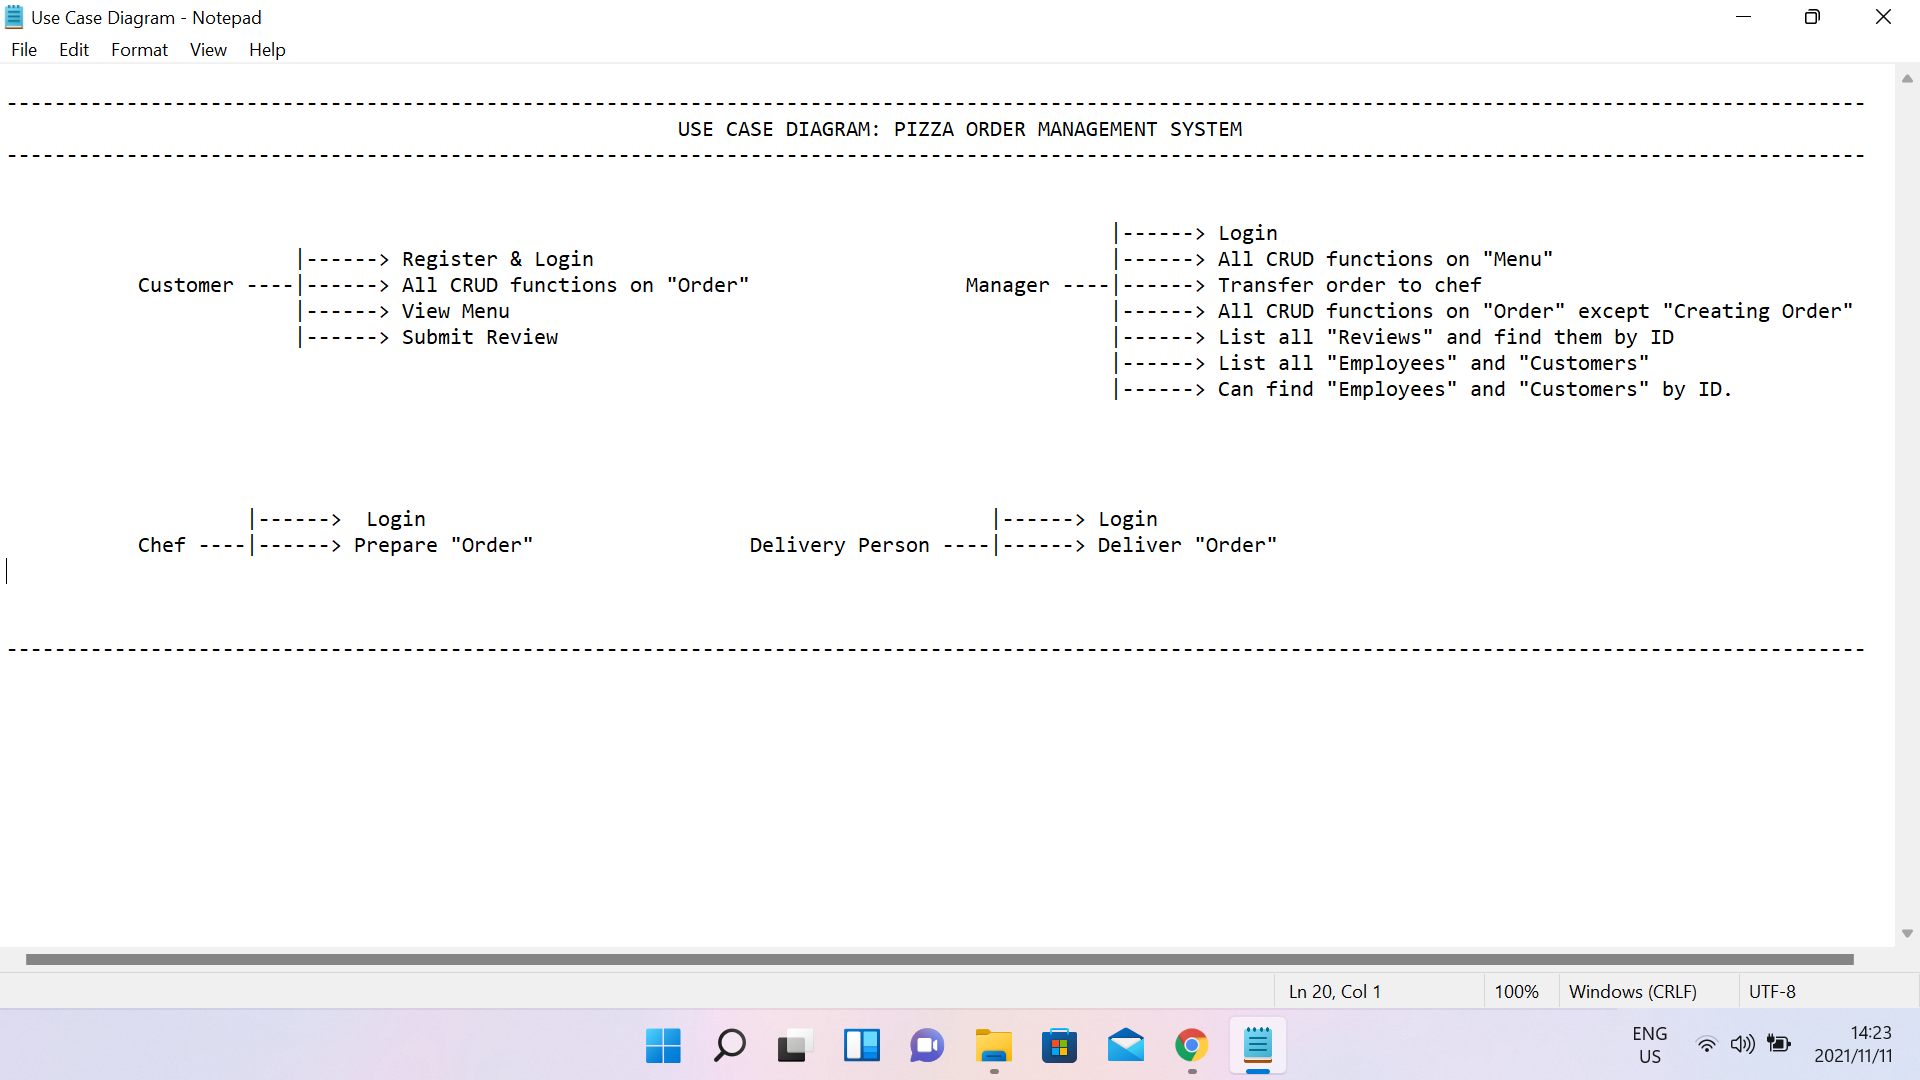Open the Edit menu
This screenshot has height=1080, width=1920.
73,50
